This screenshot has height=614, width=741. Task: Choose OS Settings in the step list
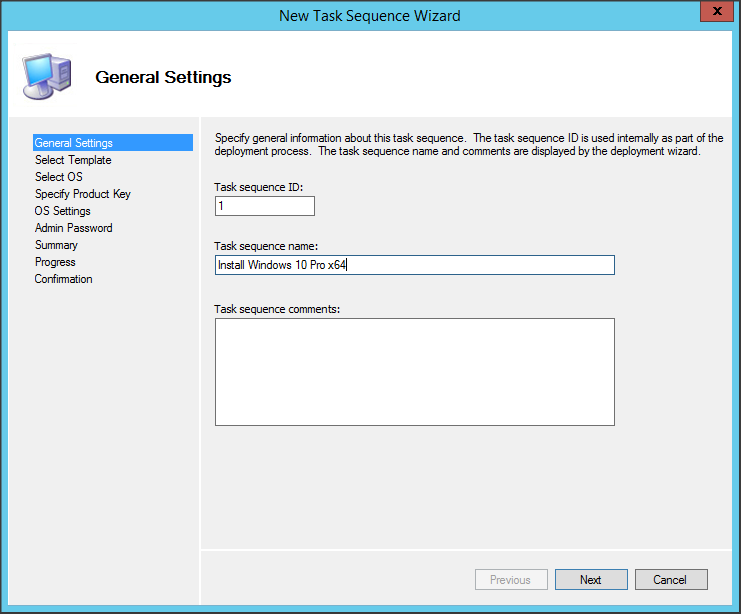[x=63, y=211]
